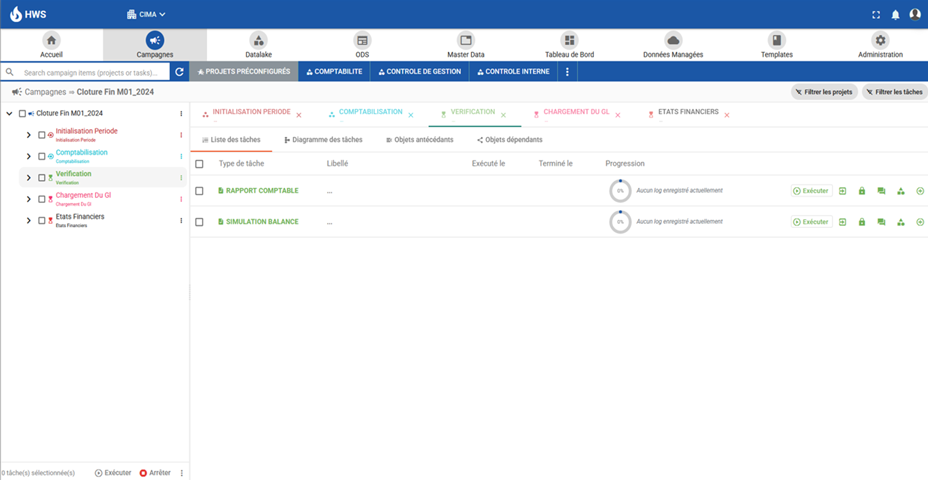
Task: Open notifications bell in header
Action: 895,15
